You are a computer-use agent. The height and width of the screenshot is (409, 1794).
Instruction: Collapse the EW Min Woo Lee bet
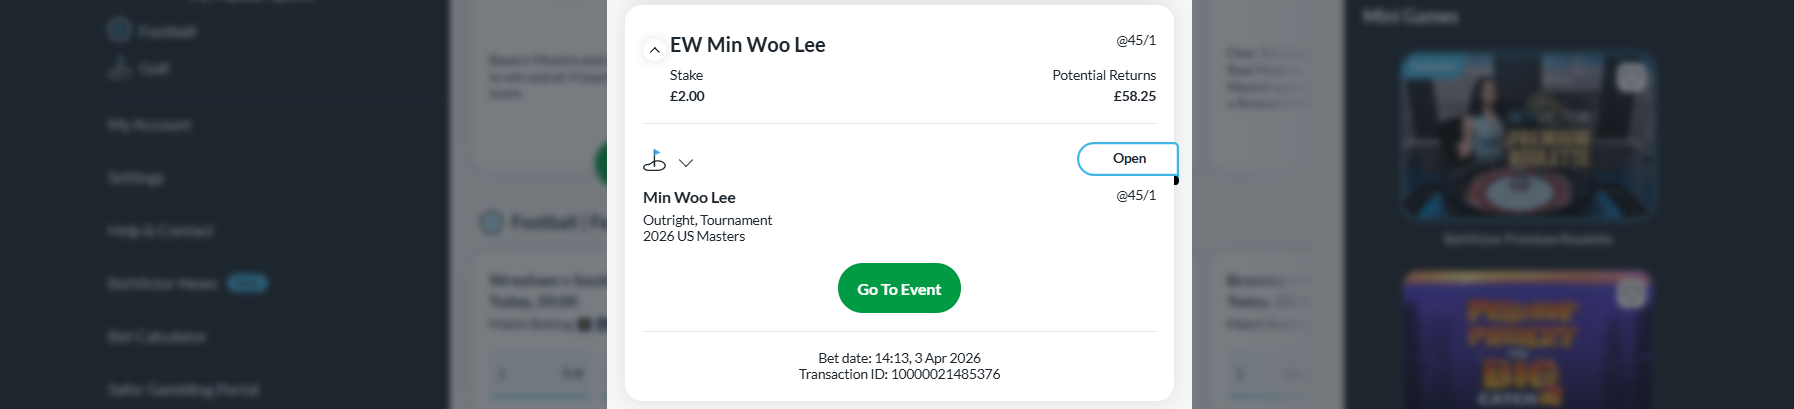click(x=654, y=49)
